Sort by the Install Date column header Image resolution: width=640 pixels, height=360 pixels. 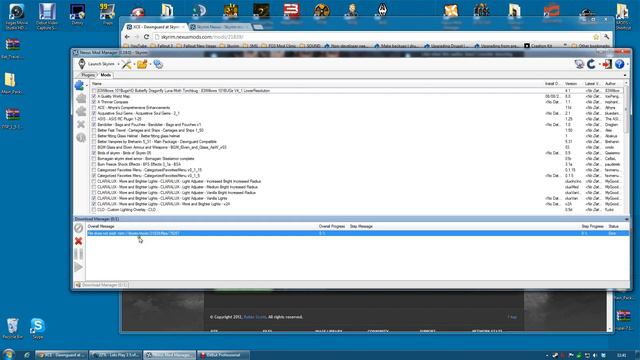553,84
